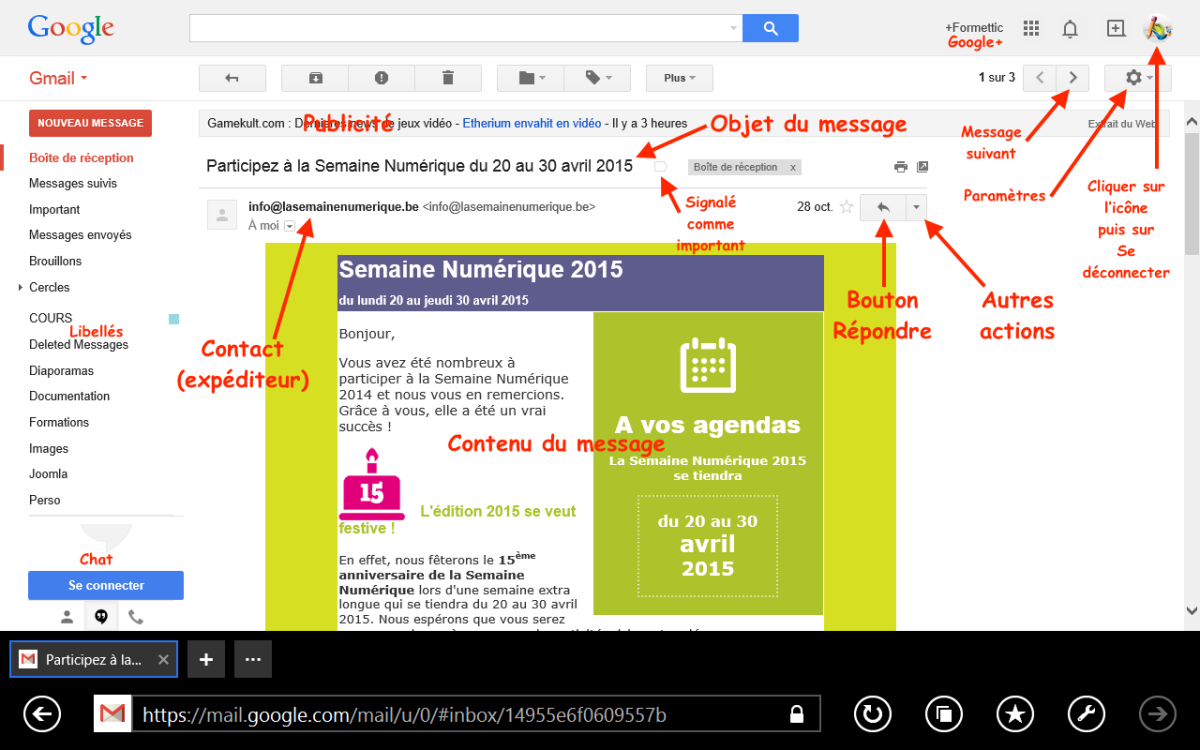Refresh the page in the browser
The height and width of the screenshot is (750, 1200).
click(x=873, y=713)
